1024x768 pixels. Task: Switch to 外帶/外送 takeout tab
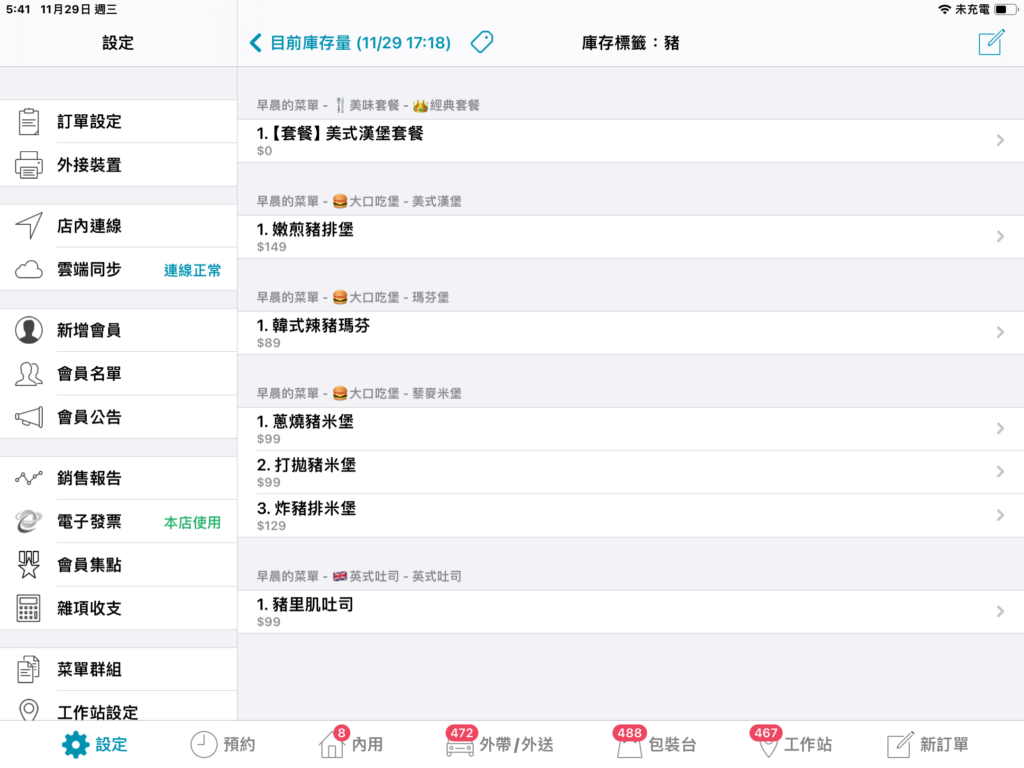tap(500, 743)
